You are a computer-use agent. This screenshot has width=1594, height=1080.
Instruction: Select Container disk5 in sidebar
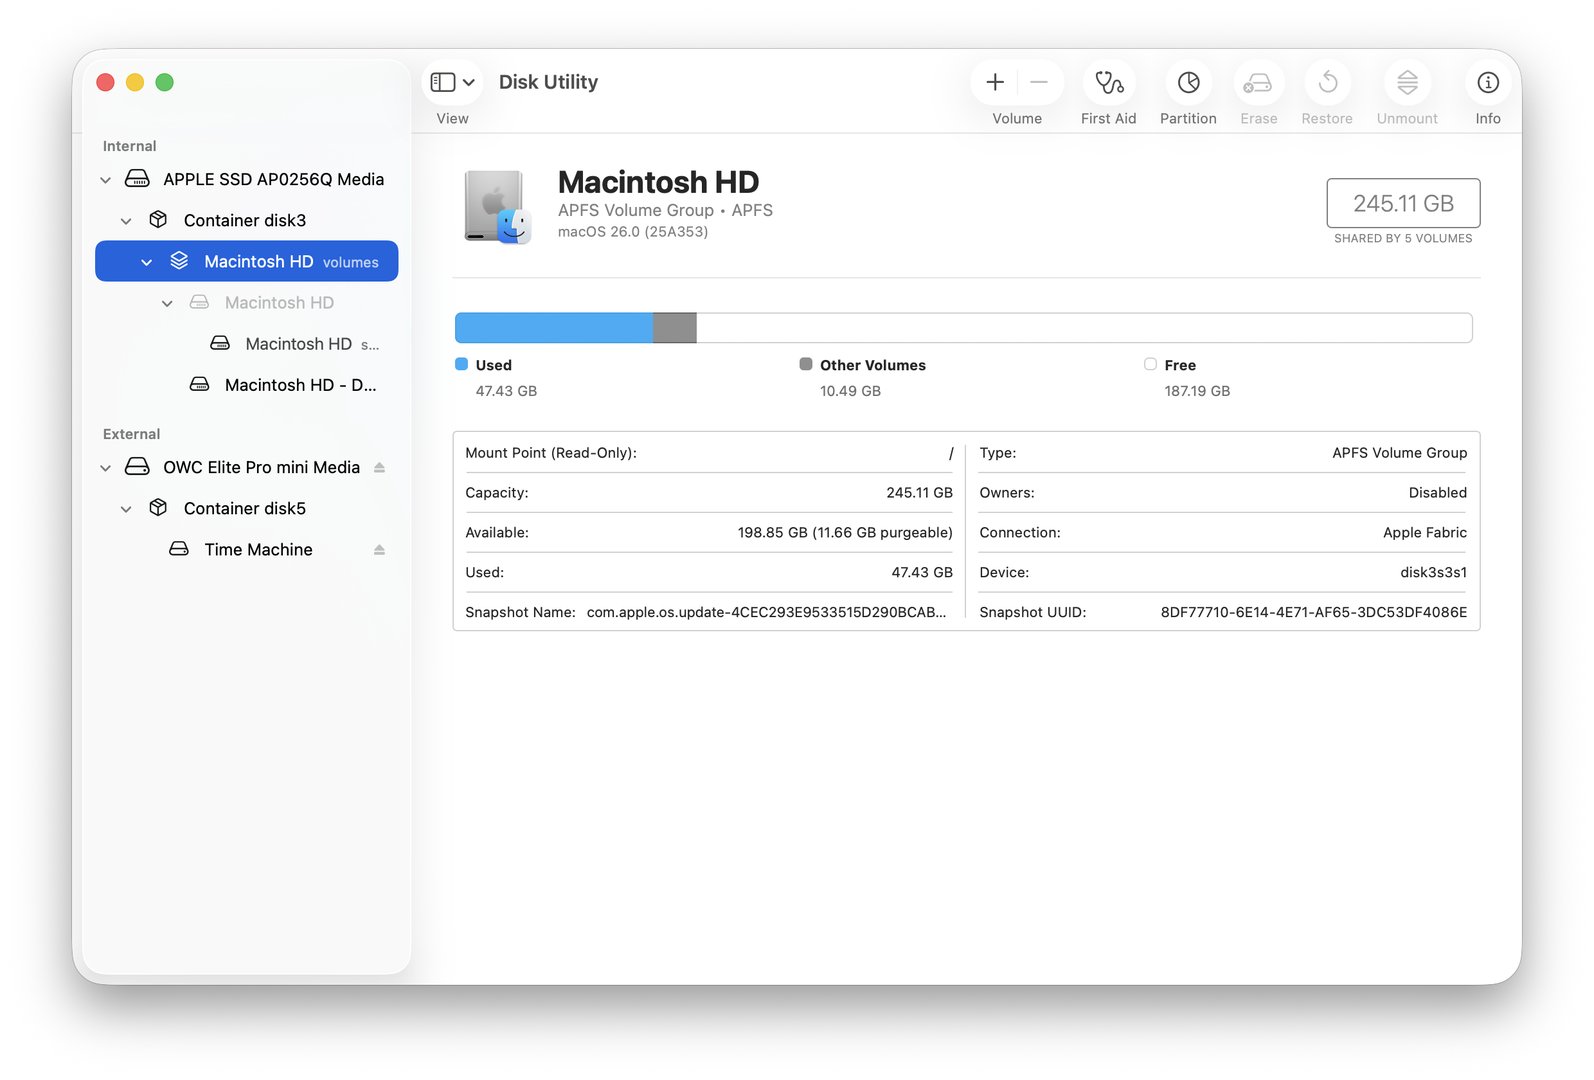point(246,508)
